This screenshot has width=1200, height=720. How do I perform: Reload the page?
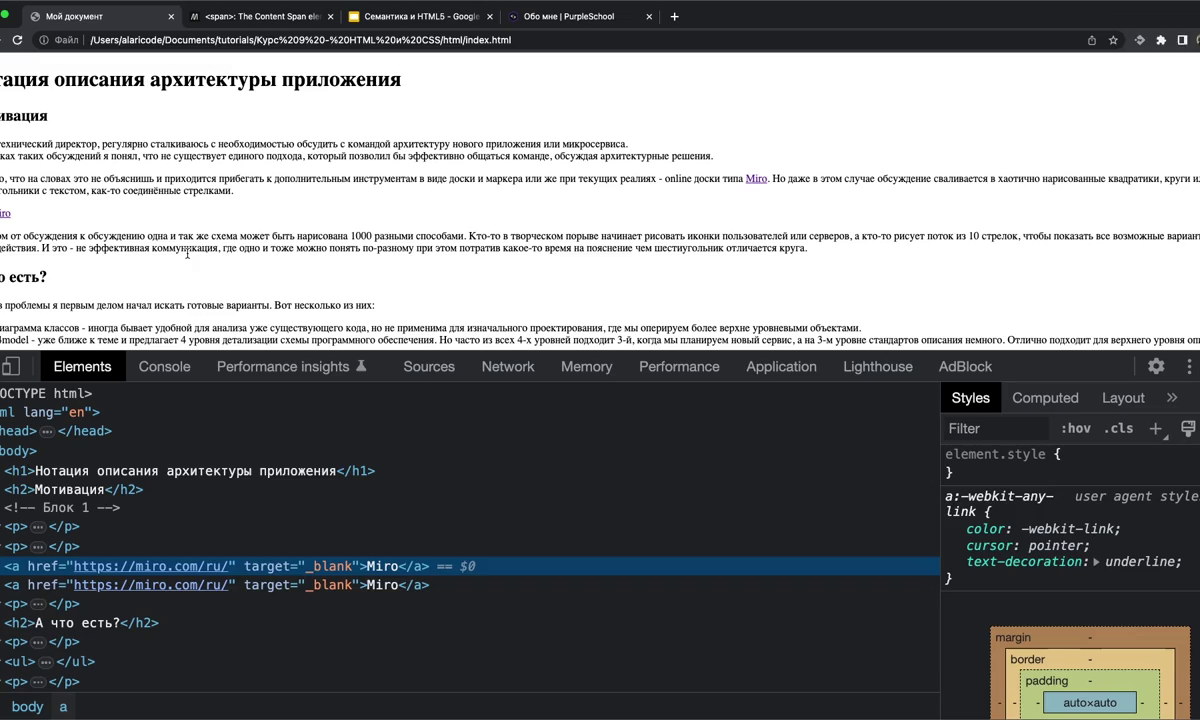[17, 40]
